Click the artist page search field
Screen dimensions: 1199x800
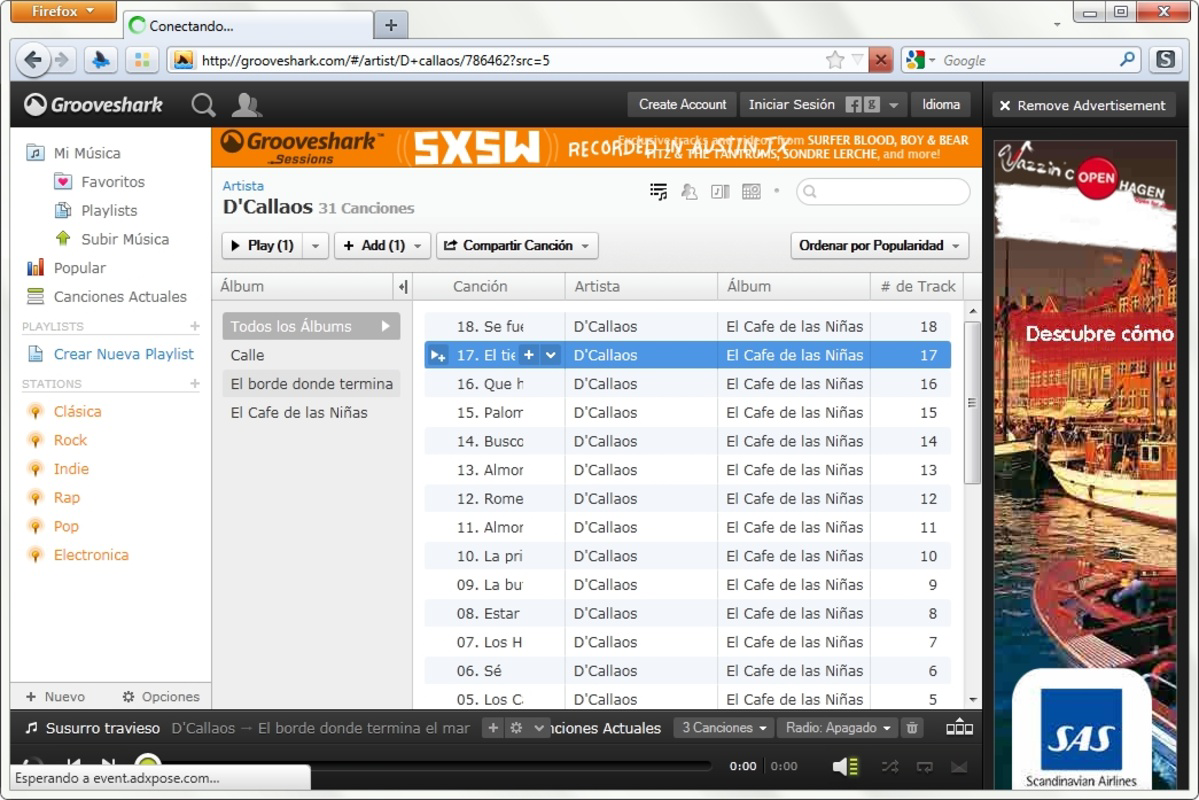click(x=883, y=192)
